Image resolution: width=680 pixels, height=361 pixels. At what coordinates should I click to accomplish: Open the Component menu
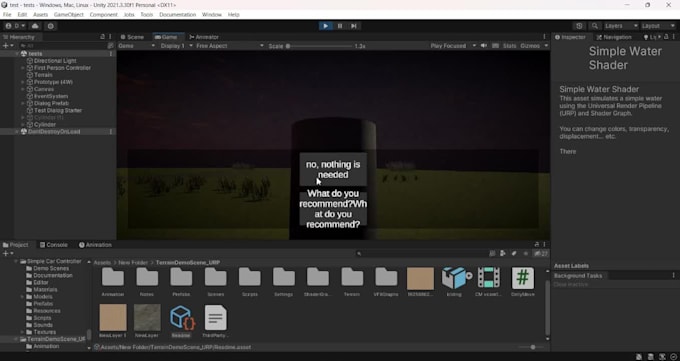click(x=103, y=14)
